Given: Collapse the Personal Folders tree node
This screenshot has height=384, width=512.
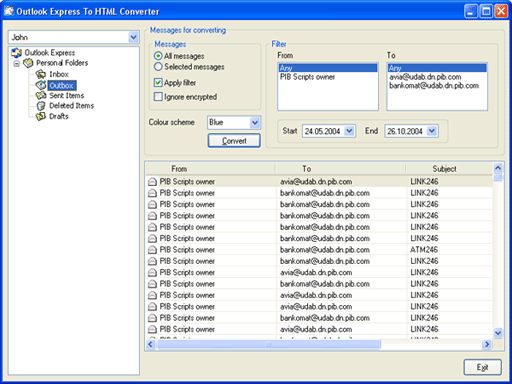Looking at the screenshot, I should (x=16, y=63).
